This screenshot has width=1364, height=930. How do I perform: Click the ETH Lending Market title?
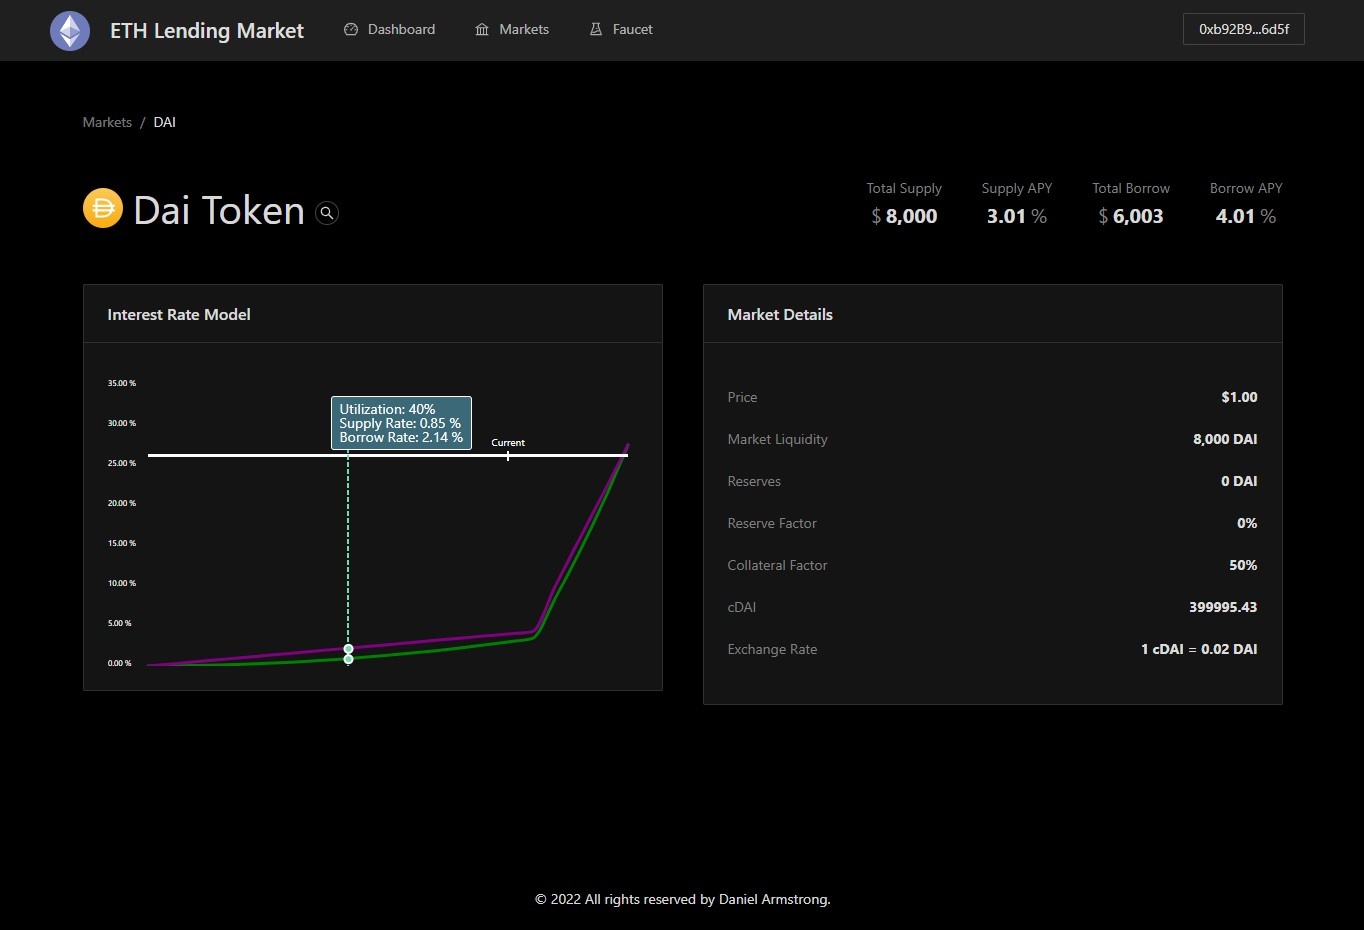207,31
